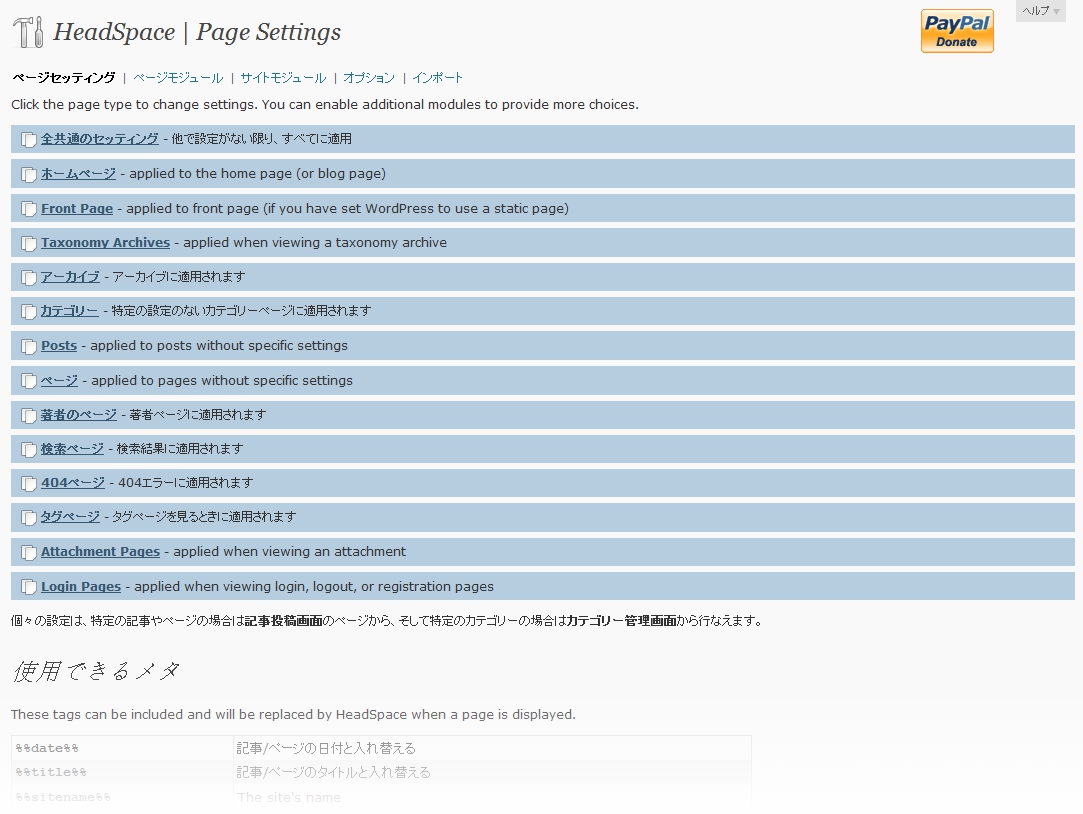
Task: Click 記事/ページのタイトルと入れ替える description
Action: coord(334,773)
